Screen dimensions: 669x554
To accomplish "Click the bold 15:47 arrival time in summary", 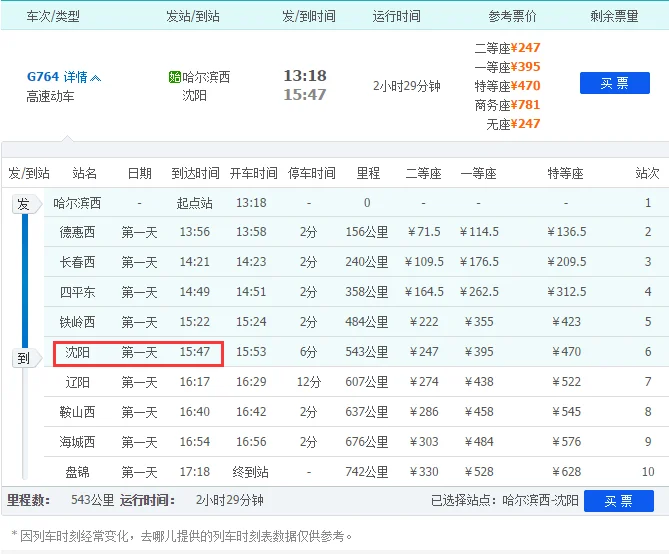I will [305, 95].
